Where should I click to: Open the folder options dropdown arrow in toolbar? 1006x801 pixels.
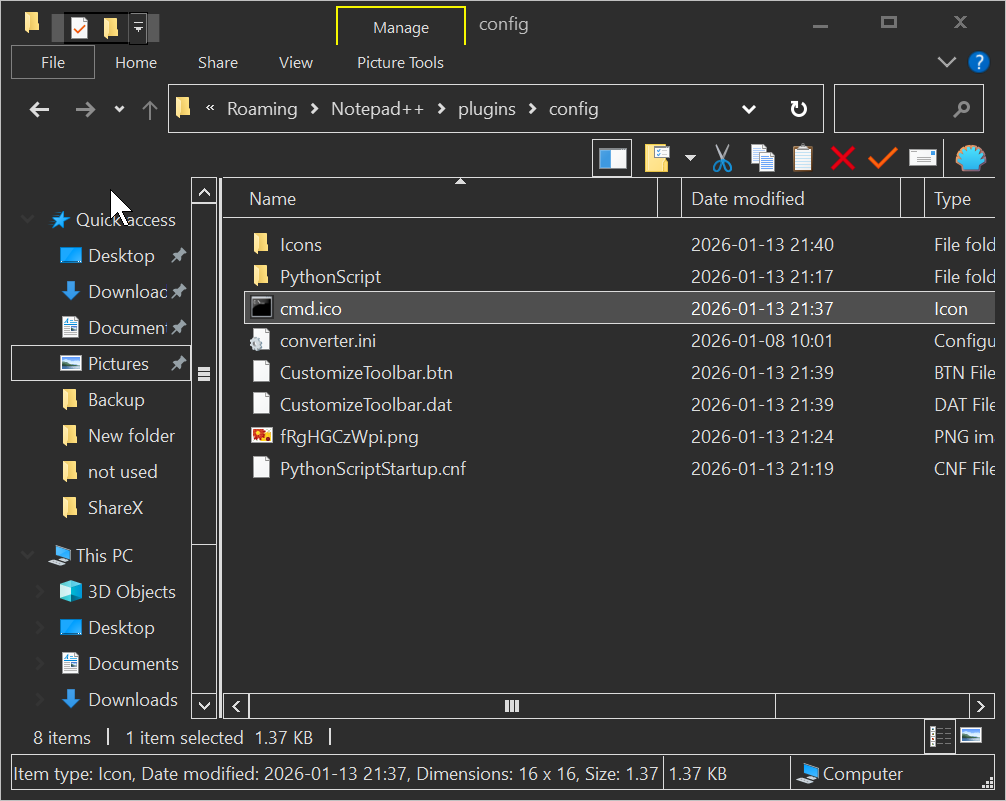tap(690, 158)
